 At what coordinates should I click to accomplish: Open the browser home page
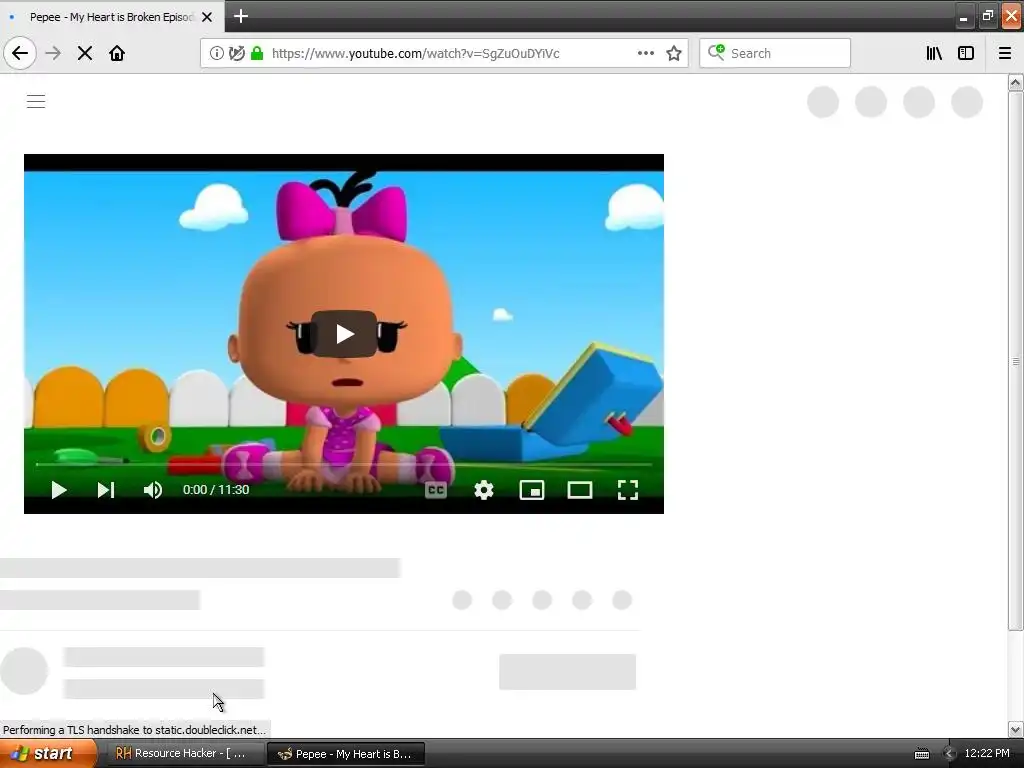click(x=117, y=53)
